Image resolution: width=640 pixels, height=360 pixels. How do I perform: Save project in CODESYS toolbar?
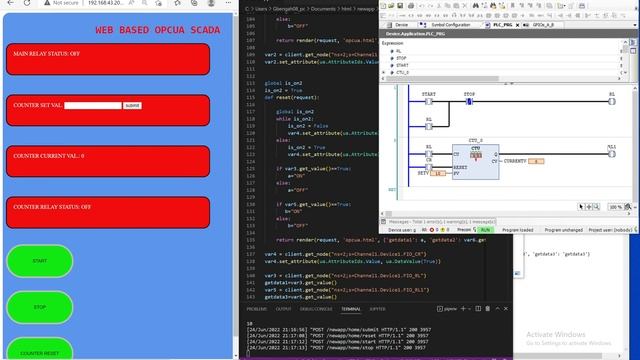400,6
